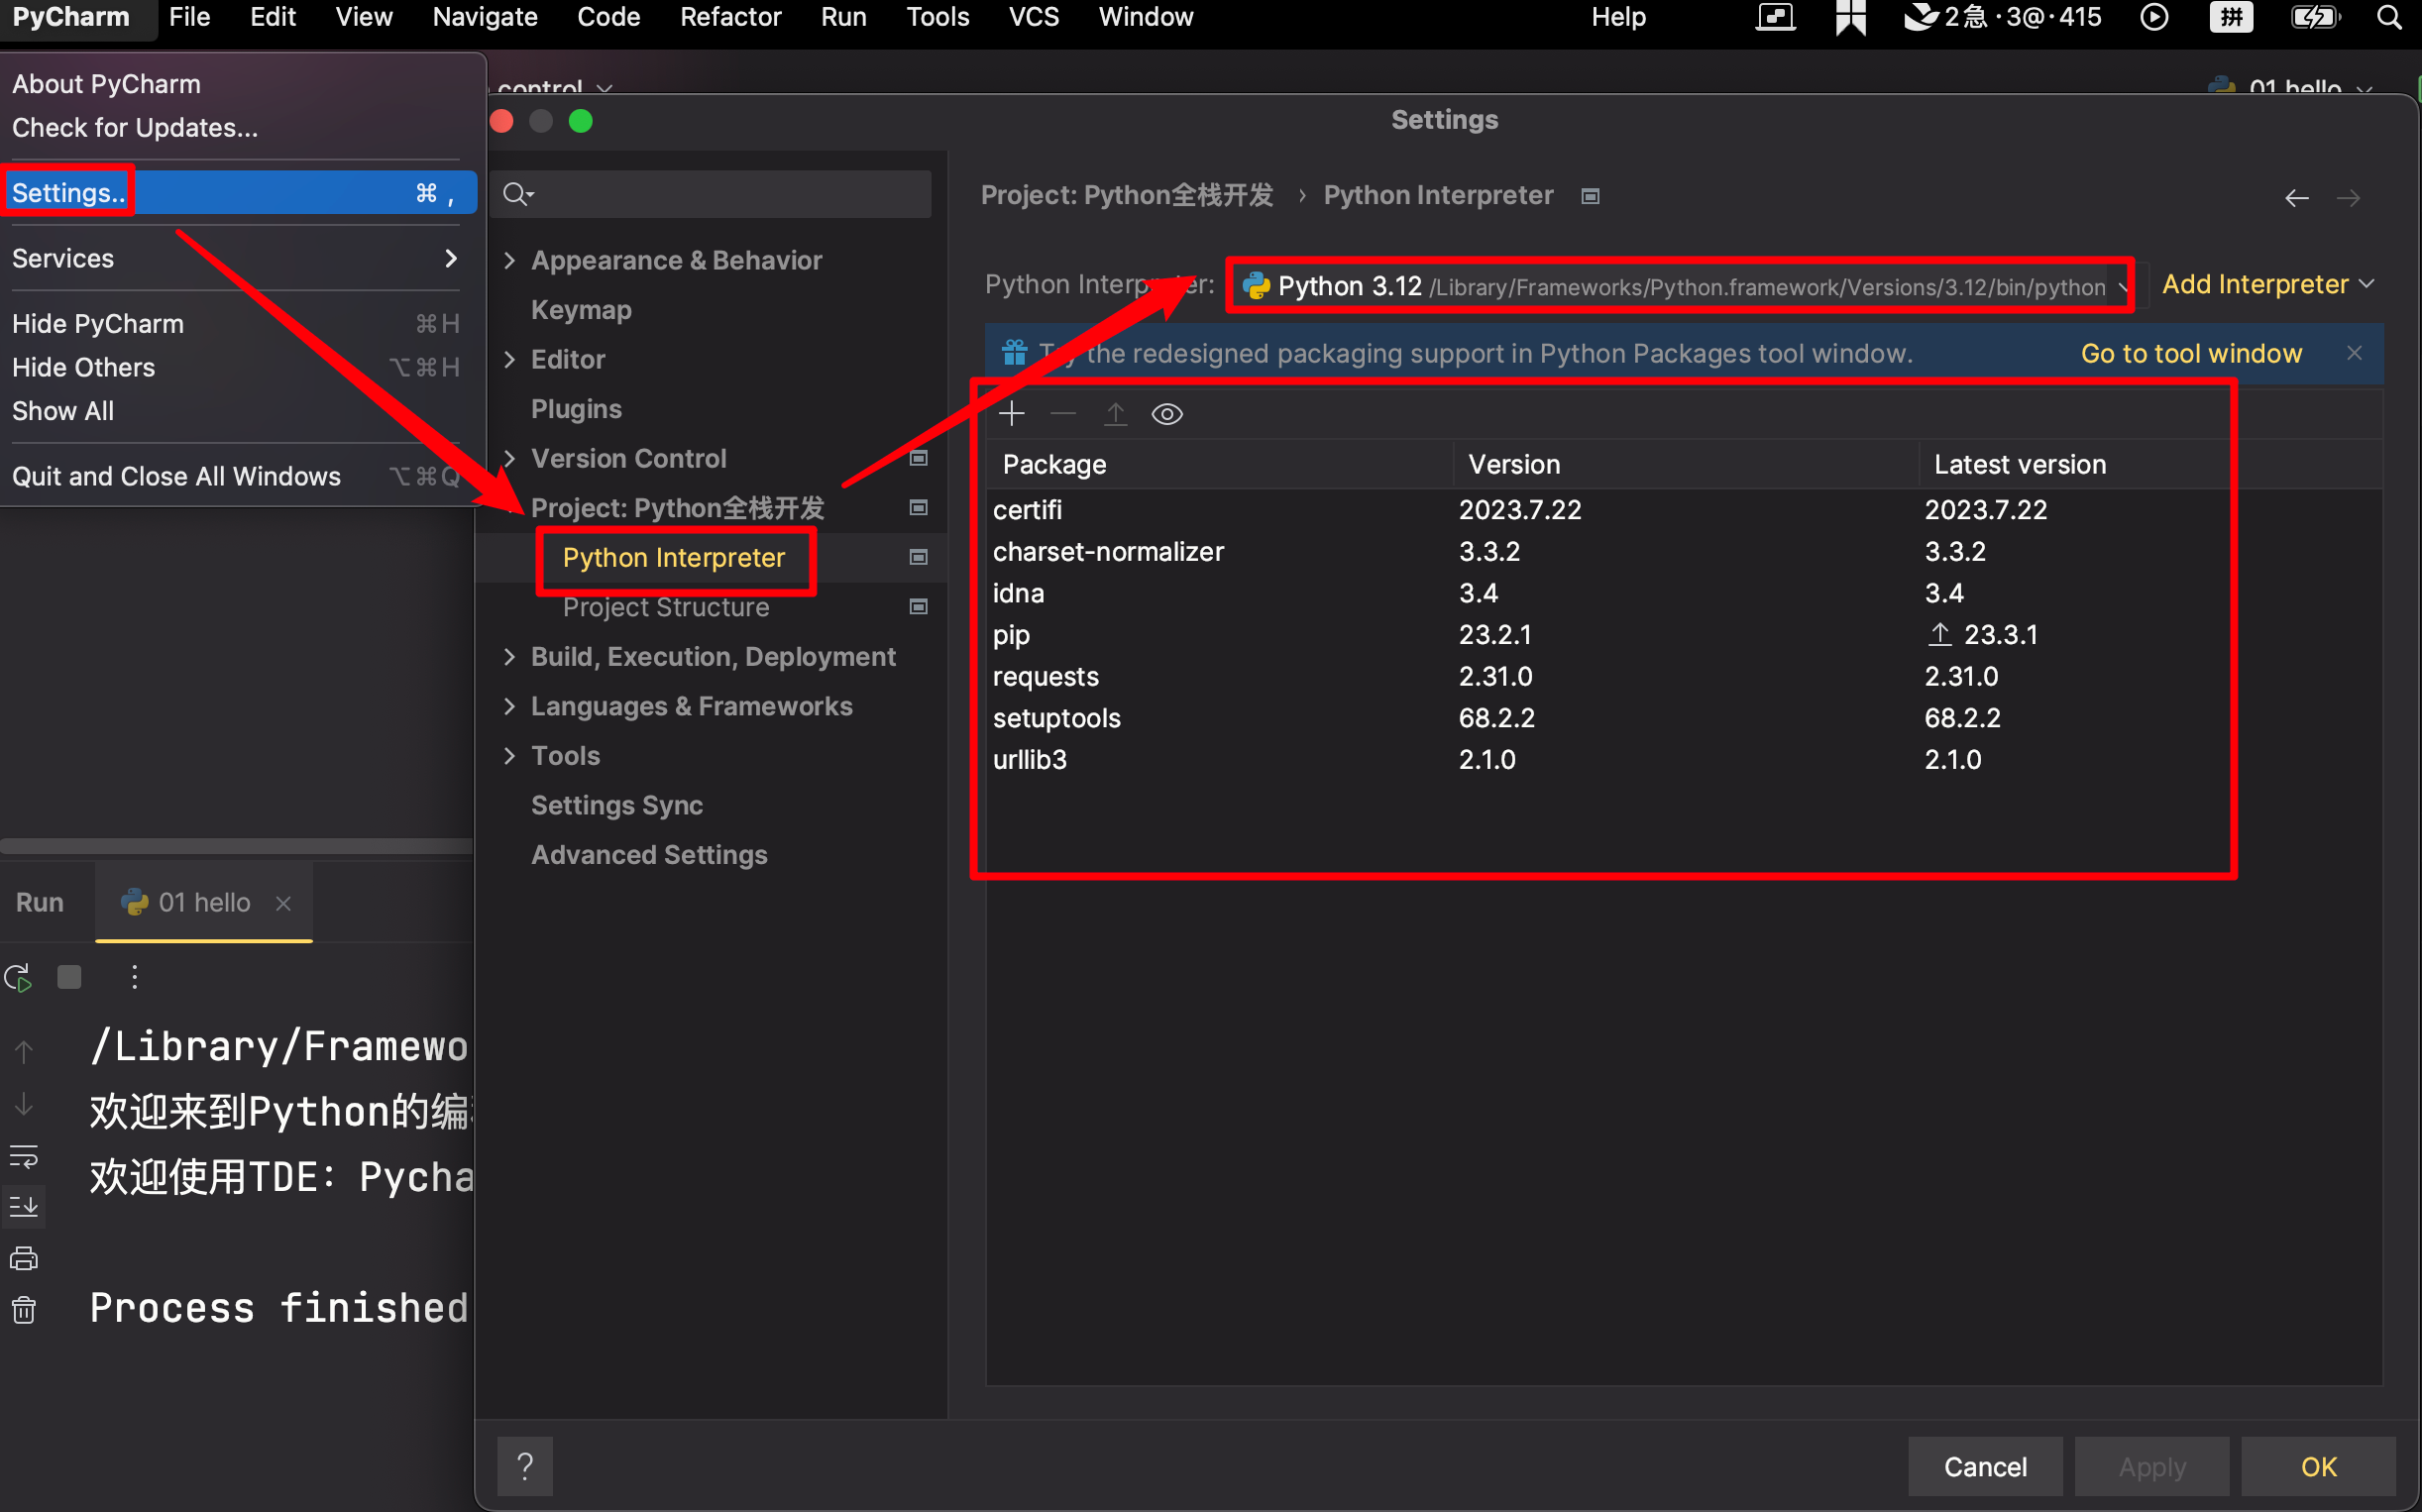This screenshot has height=1512, width=2422.
Task: Expand Build, Execution, Deployment section
Action: click(510, 657)
